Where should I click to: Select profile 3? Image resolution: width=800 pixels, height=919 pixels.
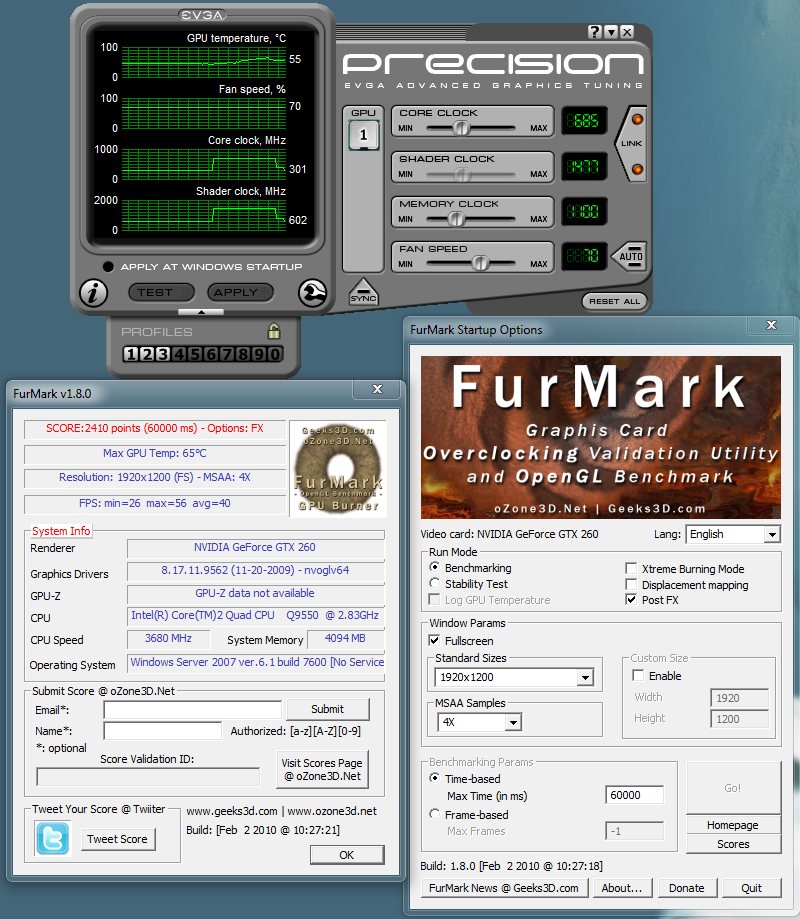coord(163,354)
